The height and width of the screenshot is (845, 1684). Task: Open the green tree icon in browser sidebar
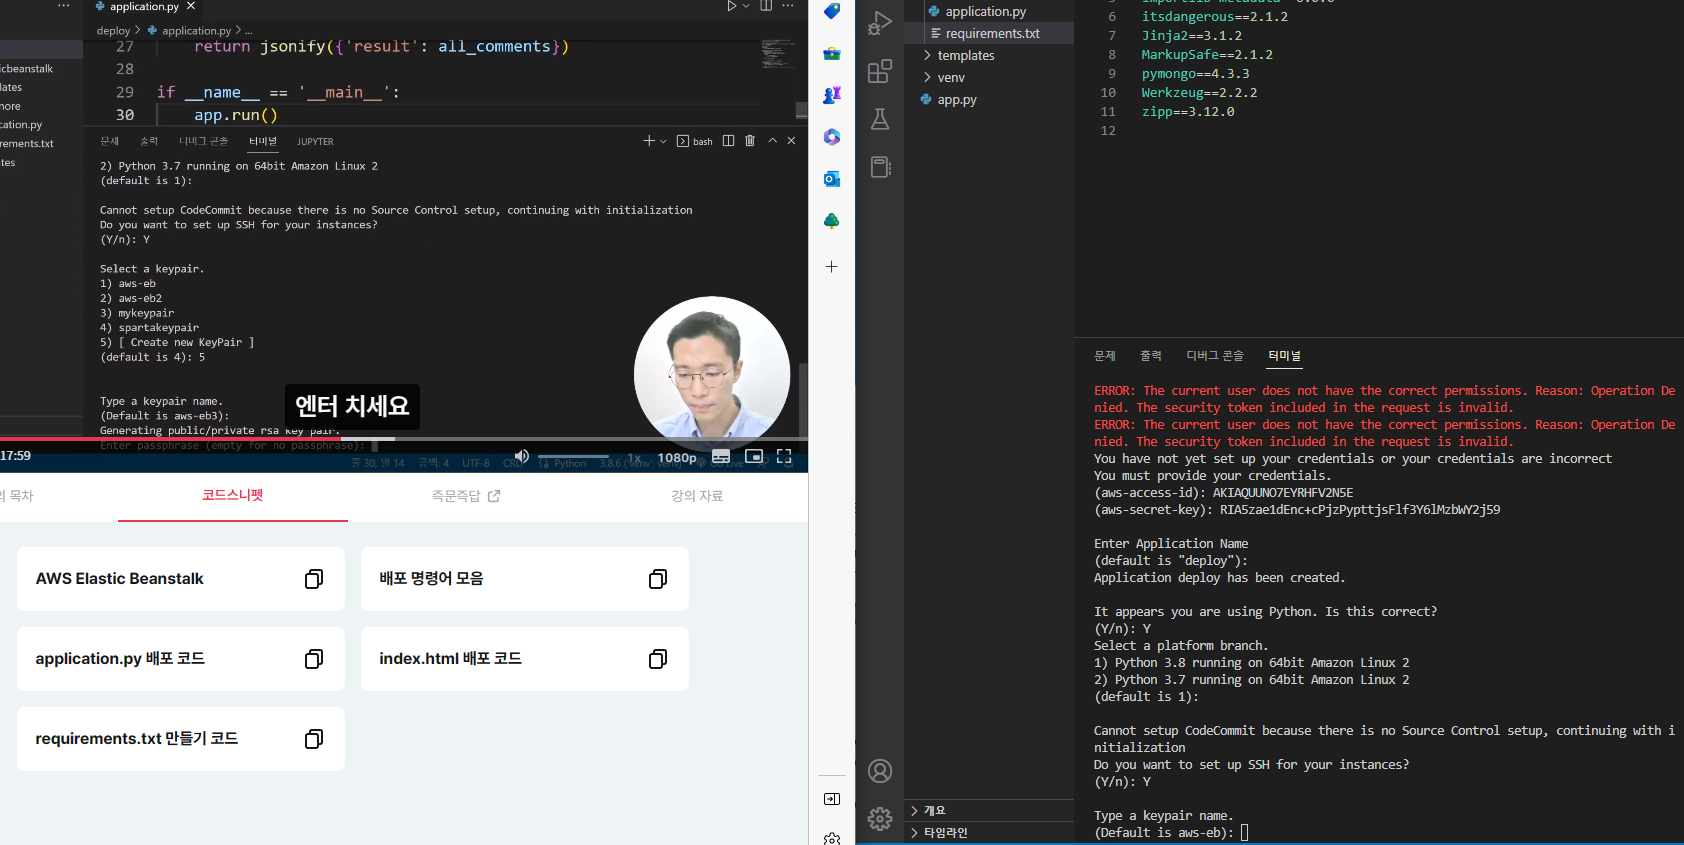point(832,221)
